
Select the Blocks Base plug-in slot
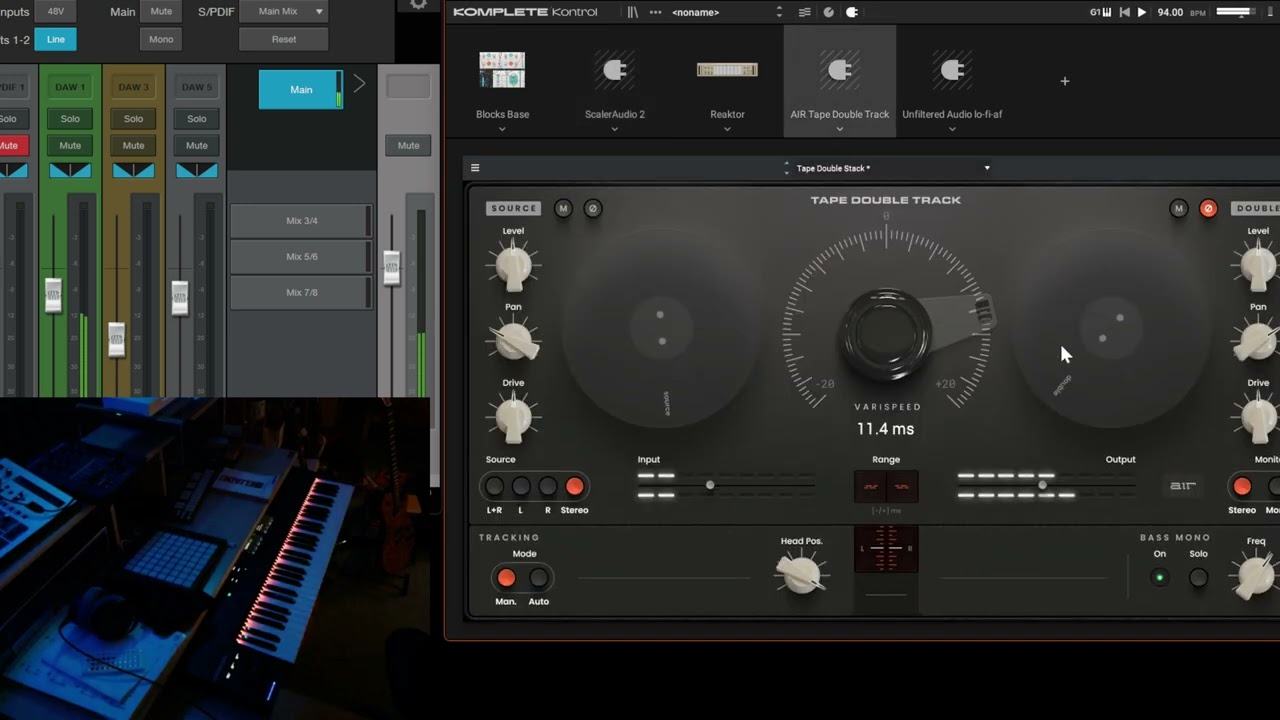(502, 80)
